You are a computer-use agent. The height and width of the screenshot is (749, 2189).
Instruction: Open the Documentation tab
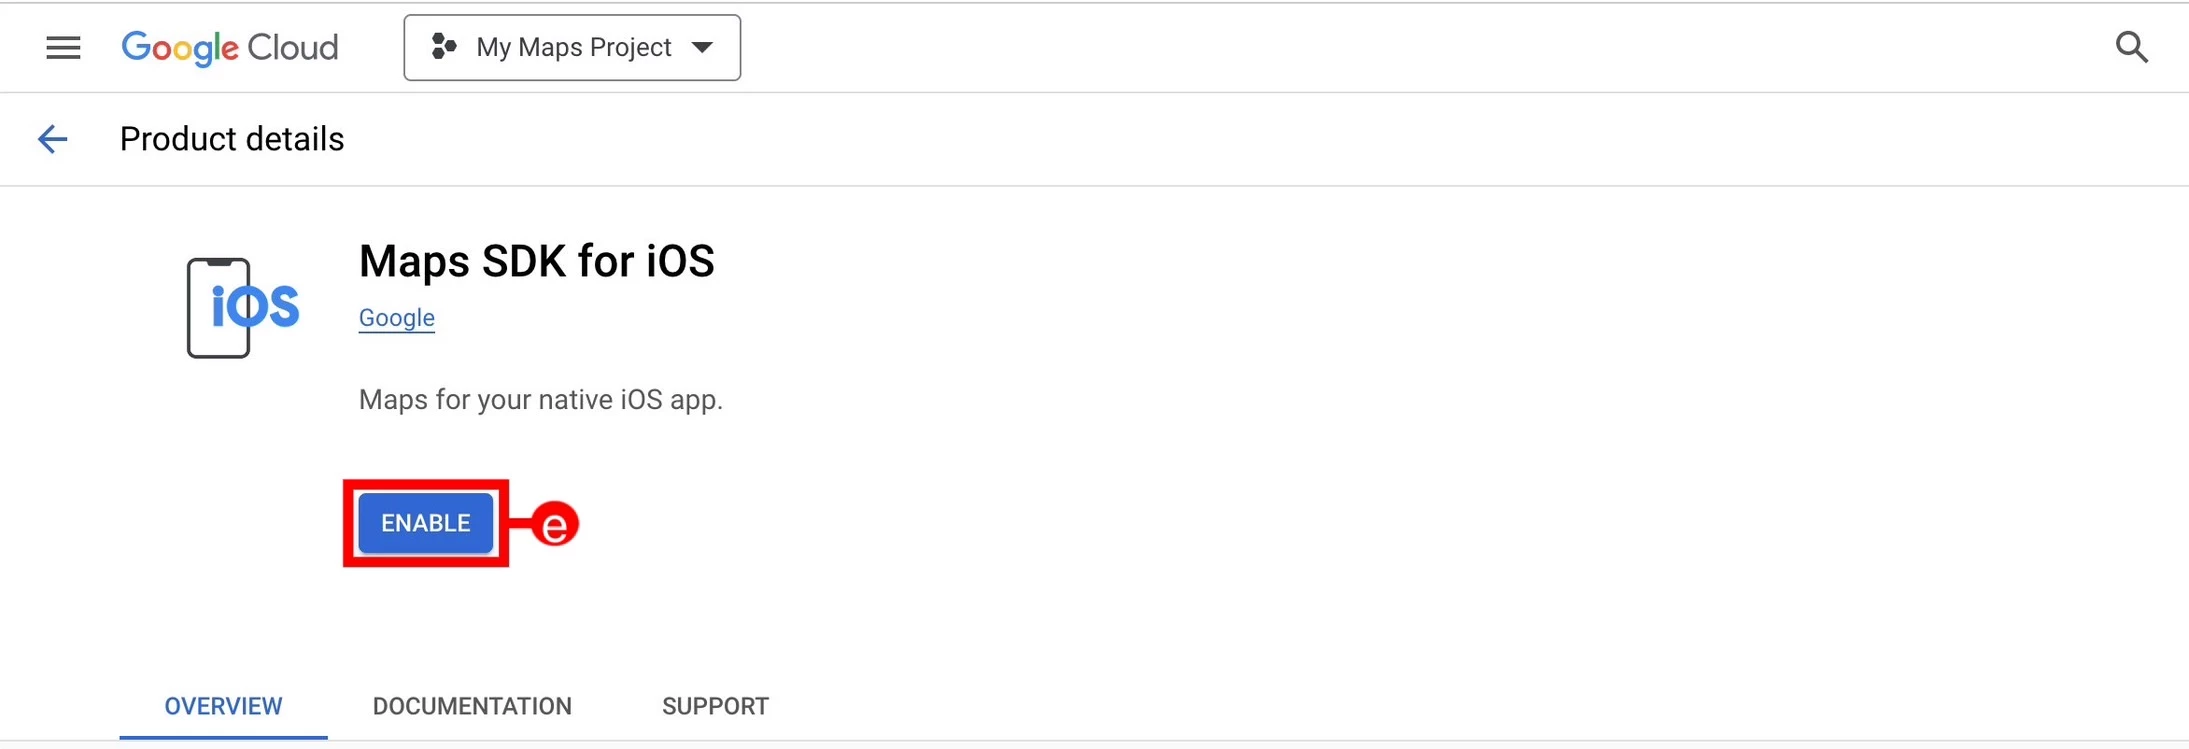[x=472, y=706]
